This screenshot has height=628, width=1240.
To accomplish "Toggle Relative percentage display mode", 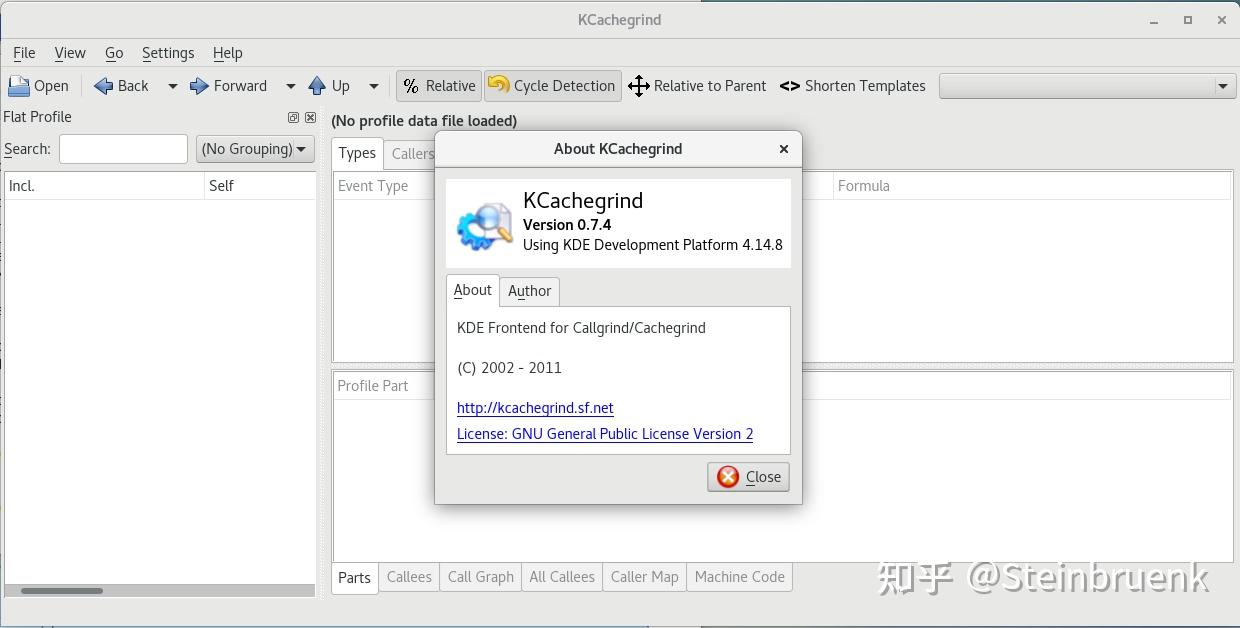I will click(x=438, y=85).
